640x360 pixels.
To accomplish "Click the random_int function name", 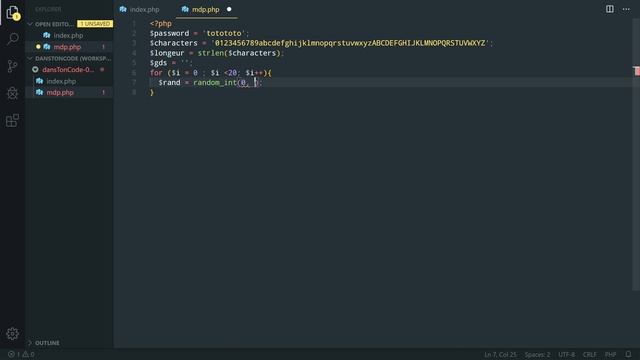I will (x=215, y=82).
